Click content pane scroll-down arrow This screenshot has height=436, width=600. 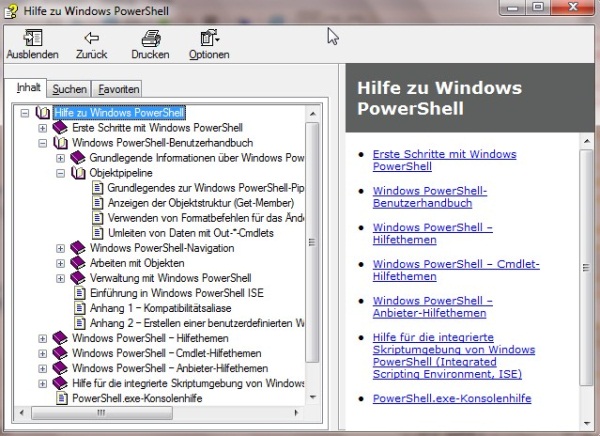point(586,423)
